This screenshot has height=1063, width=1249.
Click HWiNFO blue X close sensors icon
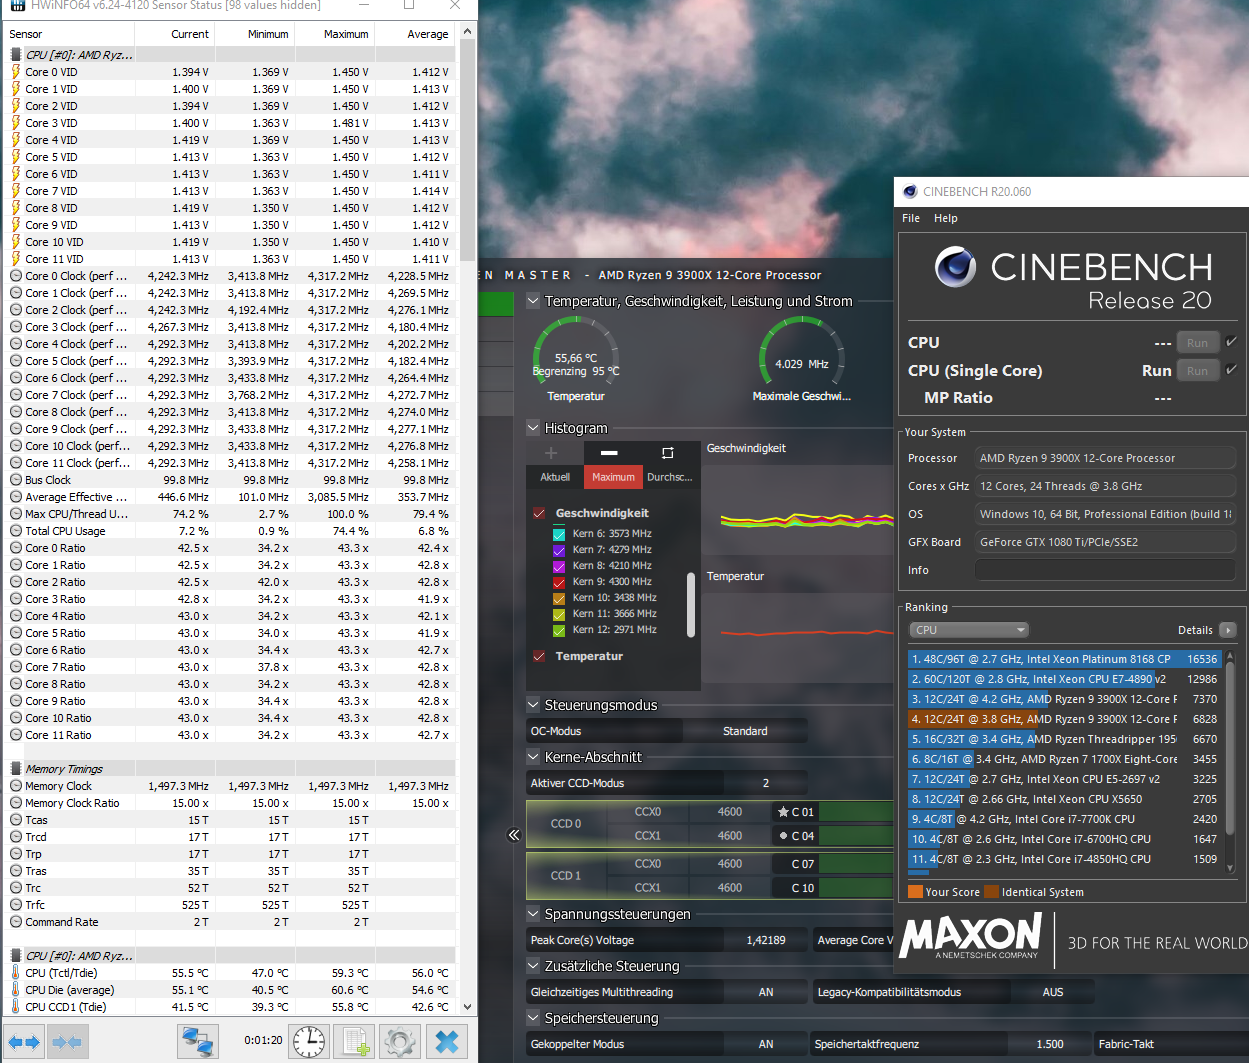448,1042
